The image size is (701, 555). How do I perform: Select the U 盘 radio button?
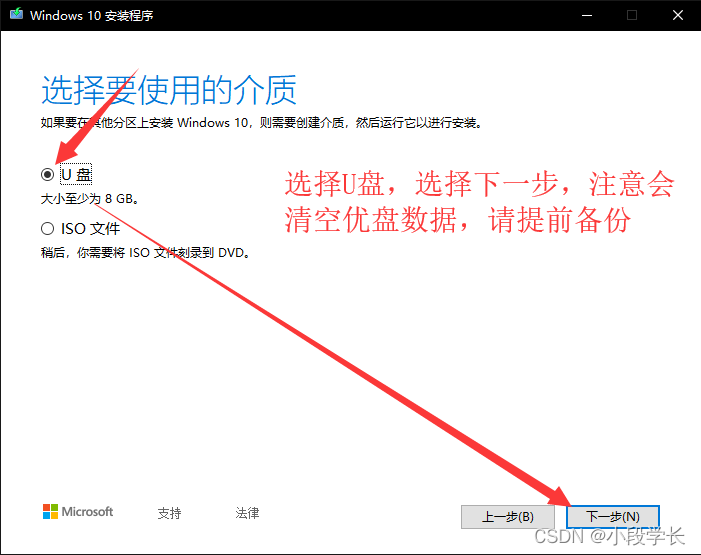click(x=47, y=174)
